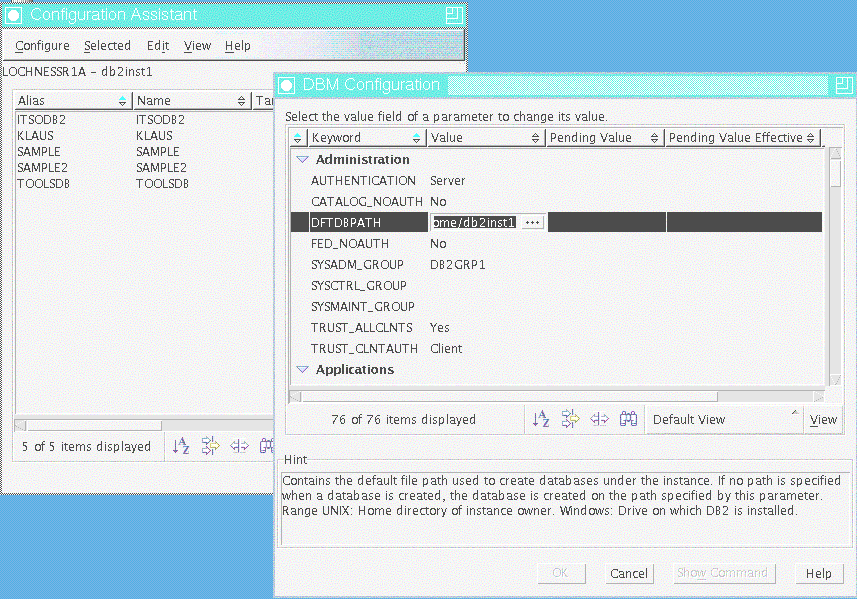Screen dimensions: 857x599
Task: Click the ellipsis browse button for DFTDBPATH
Action: coord(531,223)
